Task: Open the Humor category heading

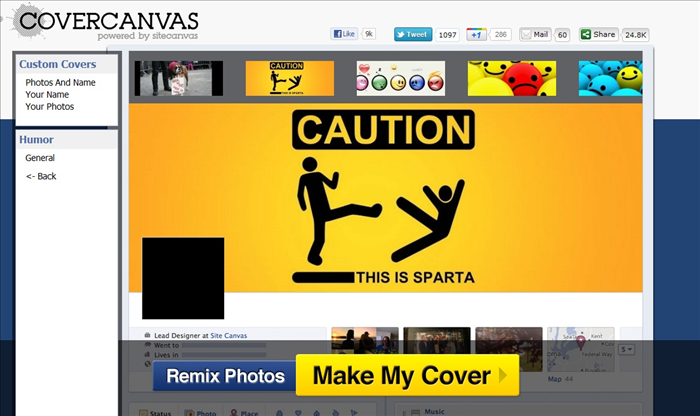Action: point(36,140)
